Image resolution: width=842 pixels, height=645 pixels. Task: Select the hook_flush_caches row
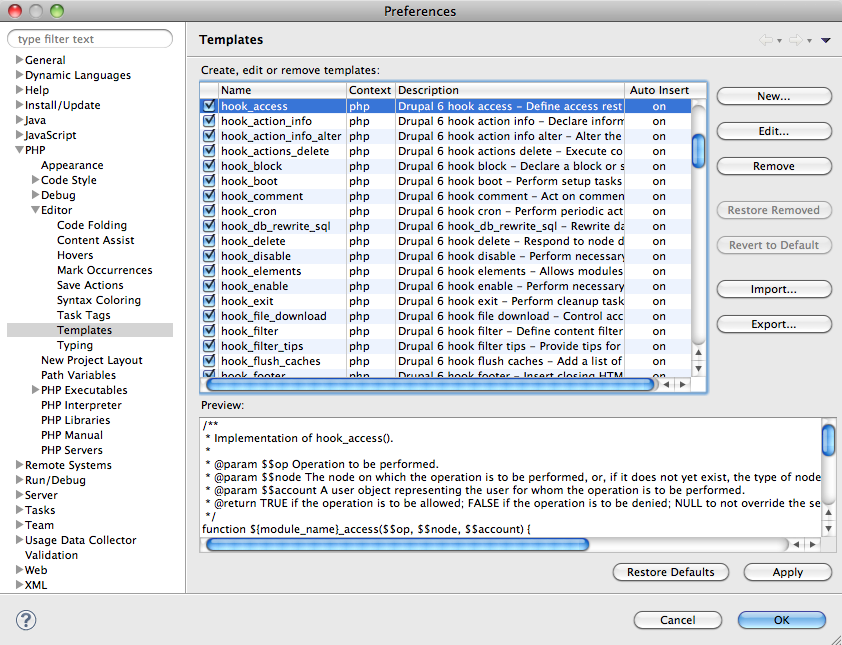(446, 361)
